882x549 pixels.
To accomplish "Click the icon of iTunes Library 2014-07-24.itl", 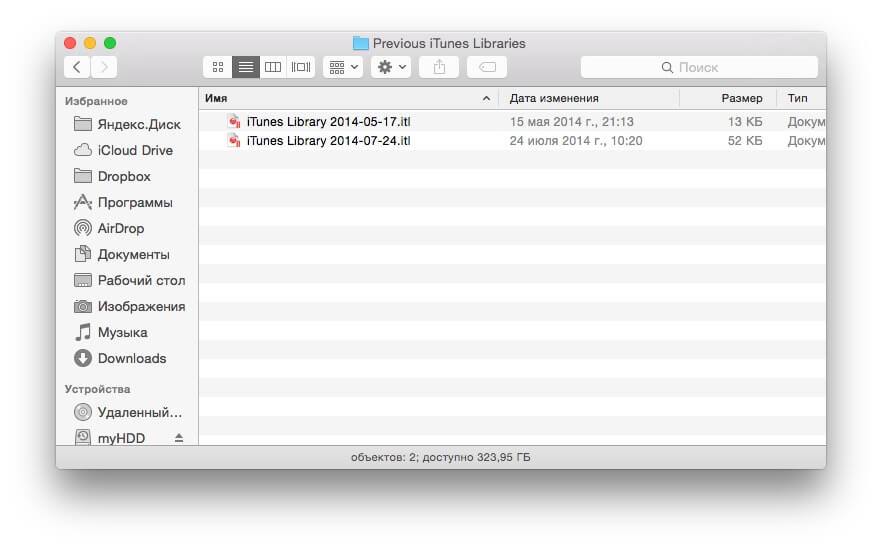I will (234, 141).
